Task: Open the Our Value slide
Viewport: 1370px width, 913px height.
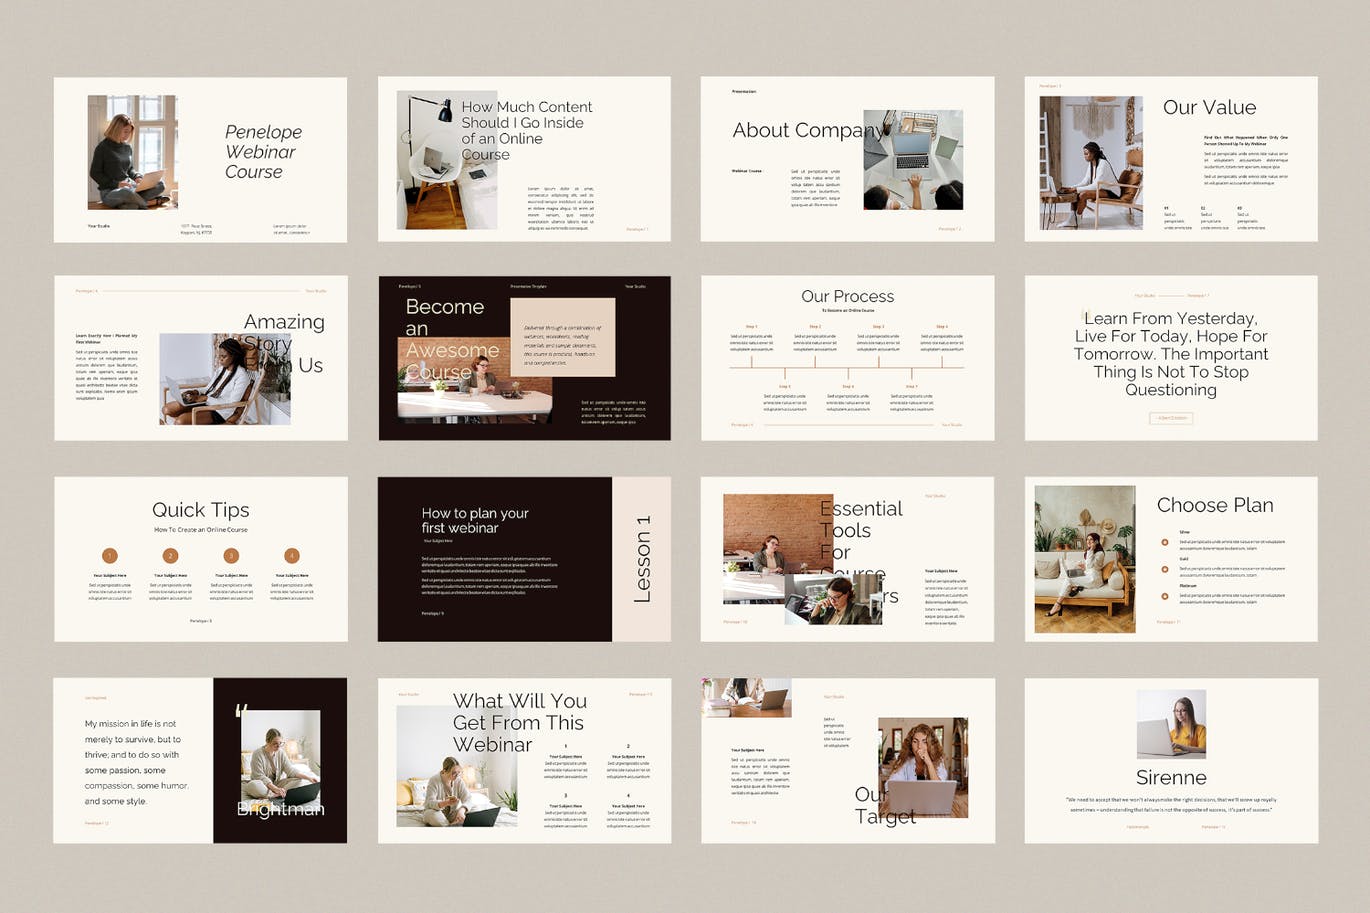Action: (x=1171, y=159)
